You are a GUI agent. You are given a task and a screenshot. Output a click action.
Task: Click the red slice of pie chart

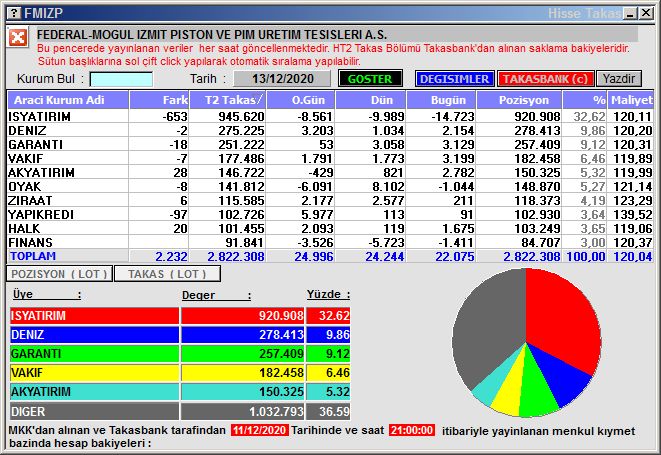coord(563,318)
